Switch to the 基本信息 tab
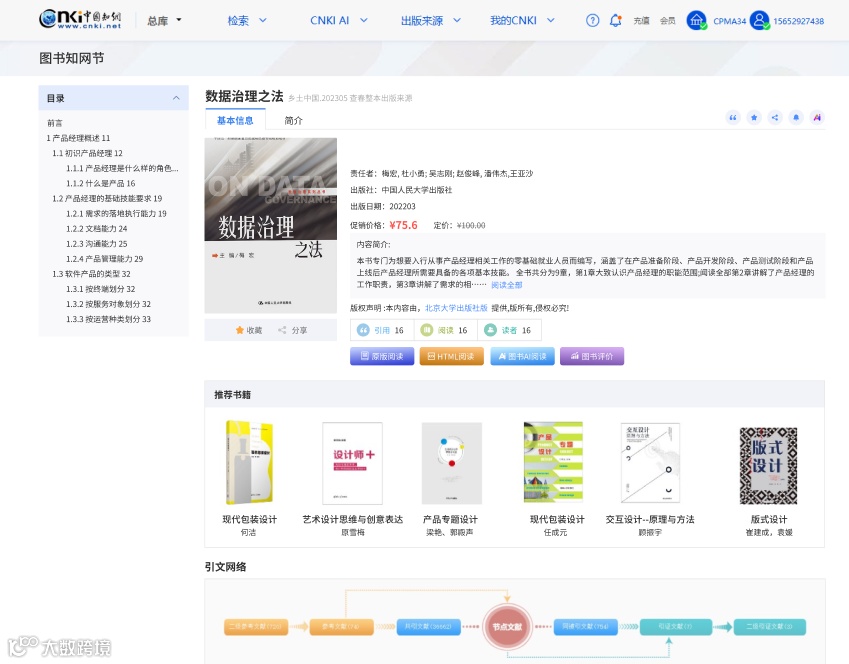 [x=235, y=120]
